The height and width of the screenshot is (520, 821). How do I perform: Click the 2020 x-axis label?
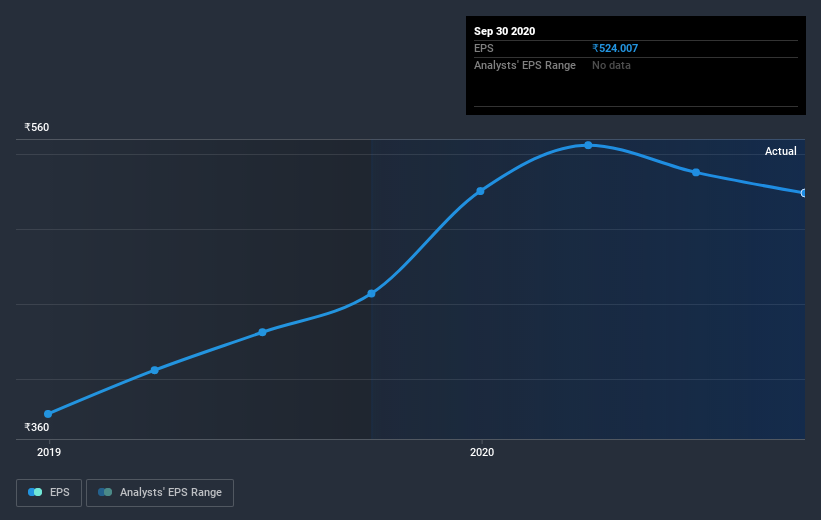point(482,452)
